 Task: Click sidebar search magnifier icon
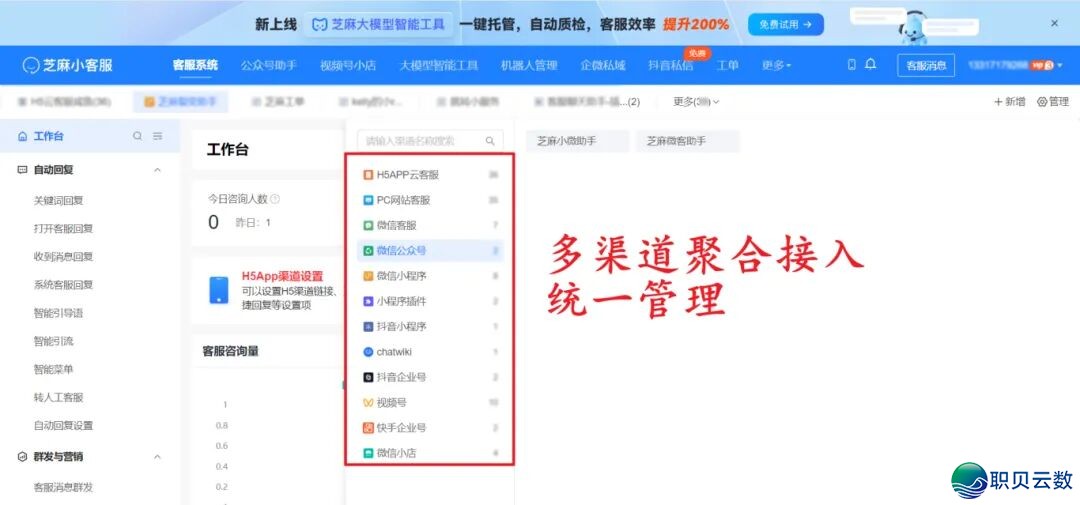138,136
